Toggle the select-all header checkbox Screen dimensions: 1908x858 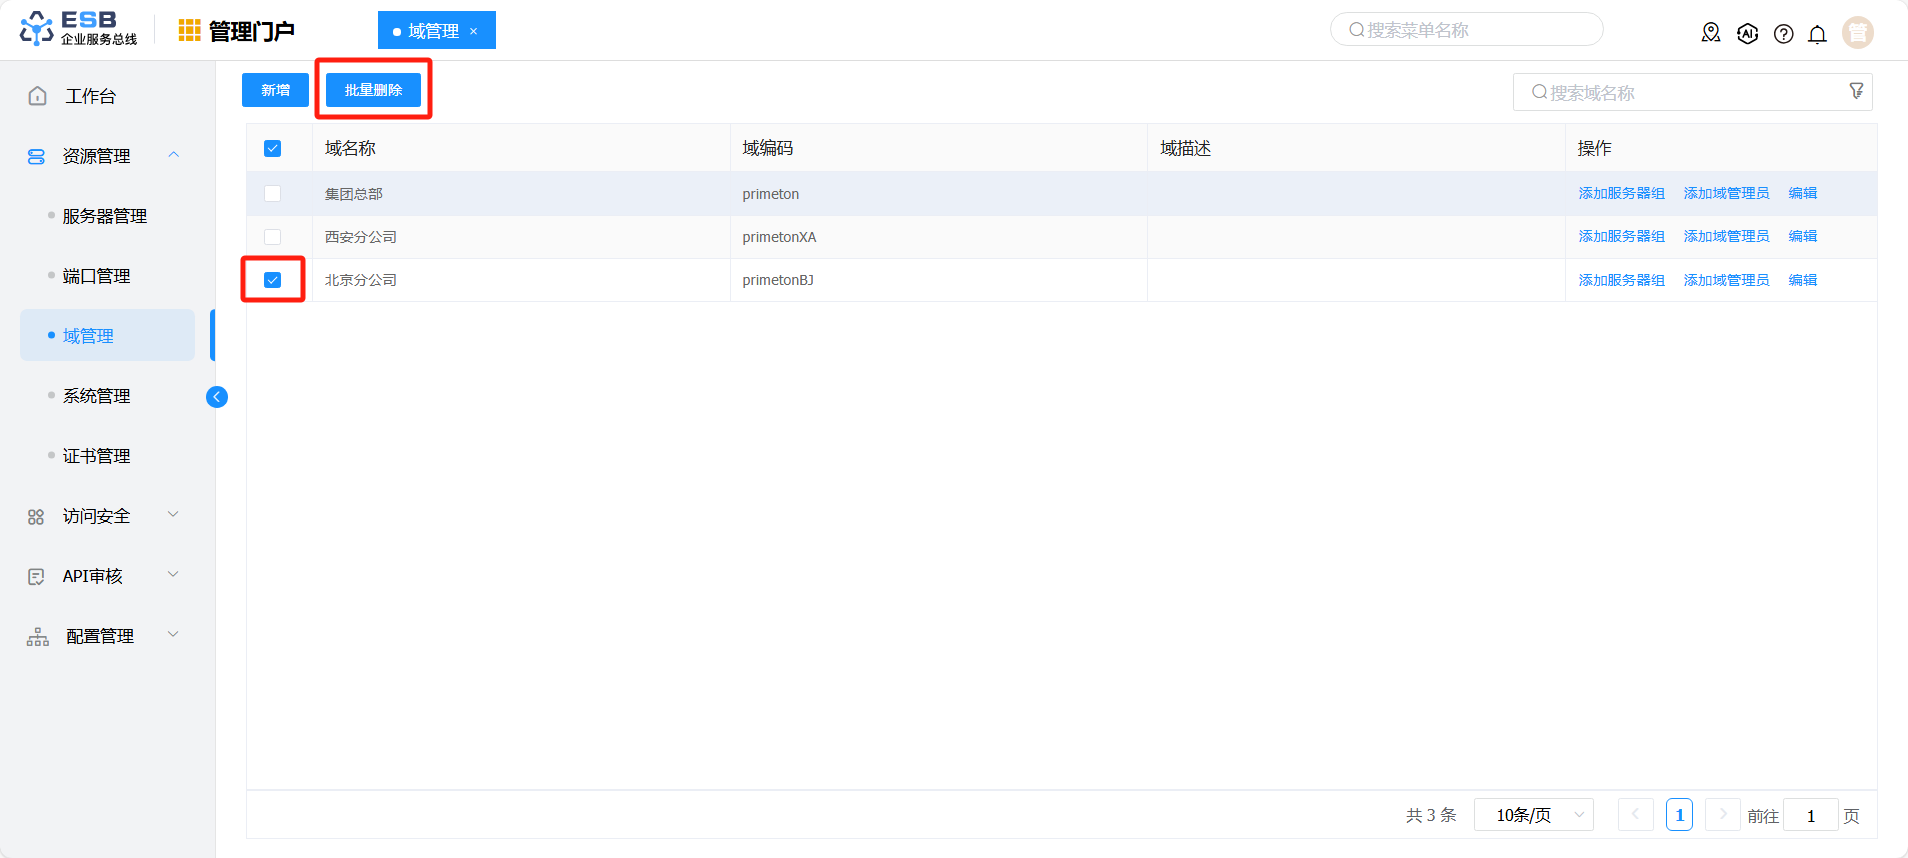tap(272, 148)
